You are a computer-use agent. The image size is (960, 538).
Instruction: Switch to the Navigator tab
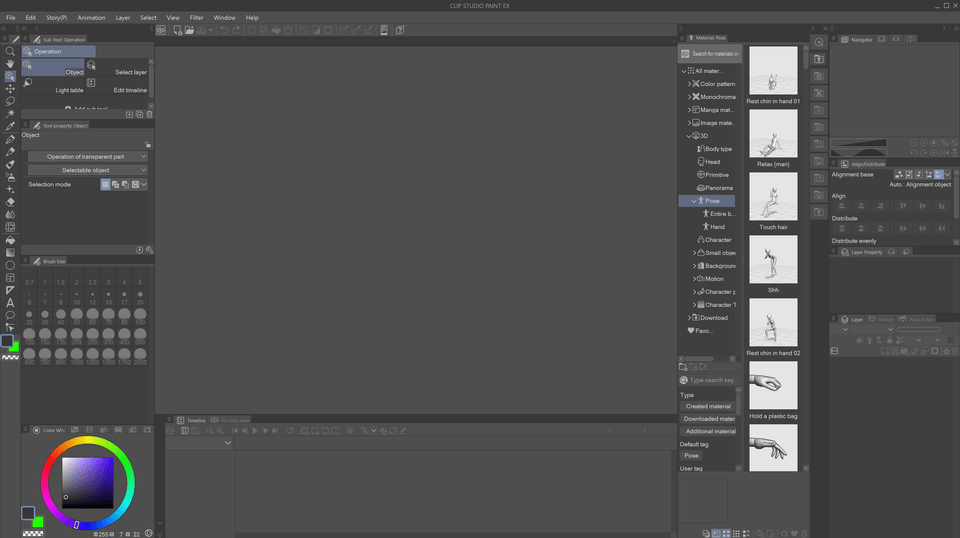click(860, 40)
